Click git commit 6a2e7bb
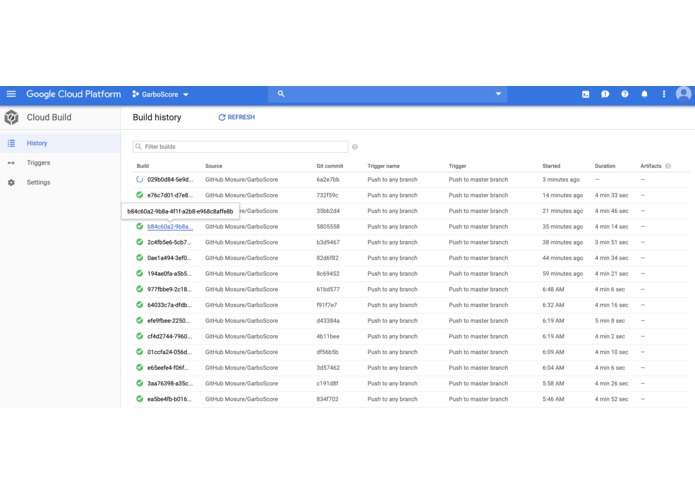This screenshot has width=695, height=494. [328, 179]
